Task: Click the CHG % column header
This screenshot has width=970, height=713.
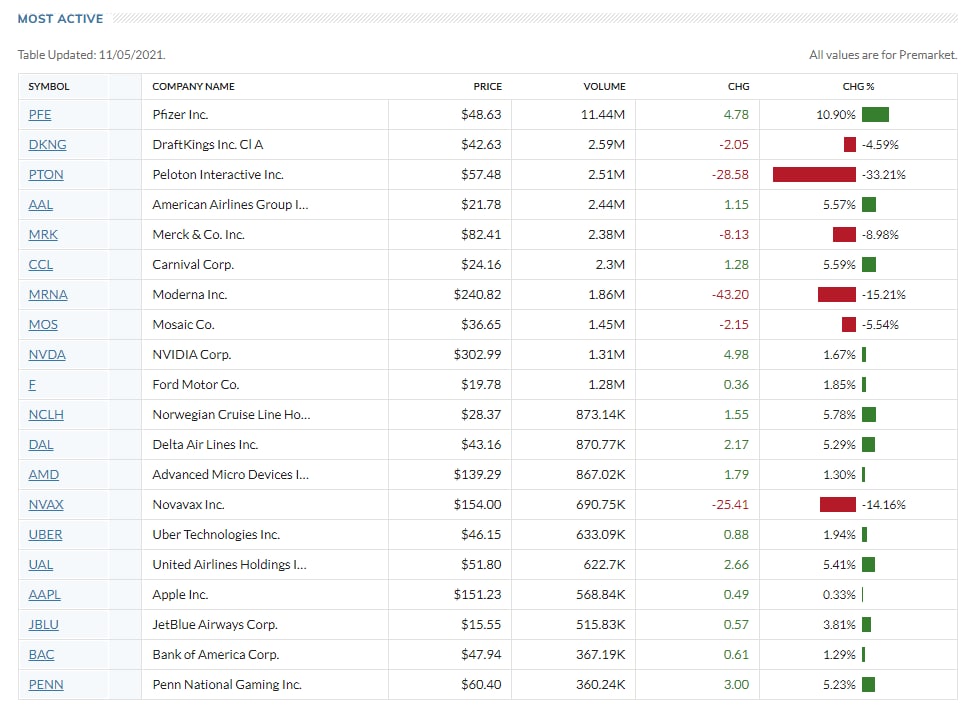Action: tap(858, 87)
